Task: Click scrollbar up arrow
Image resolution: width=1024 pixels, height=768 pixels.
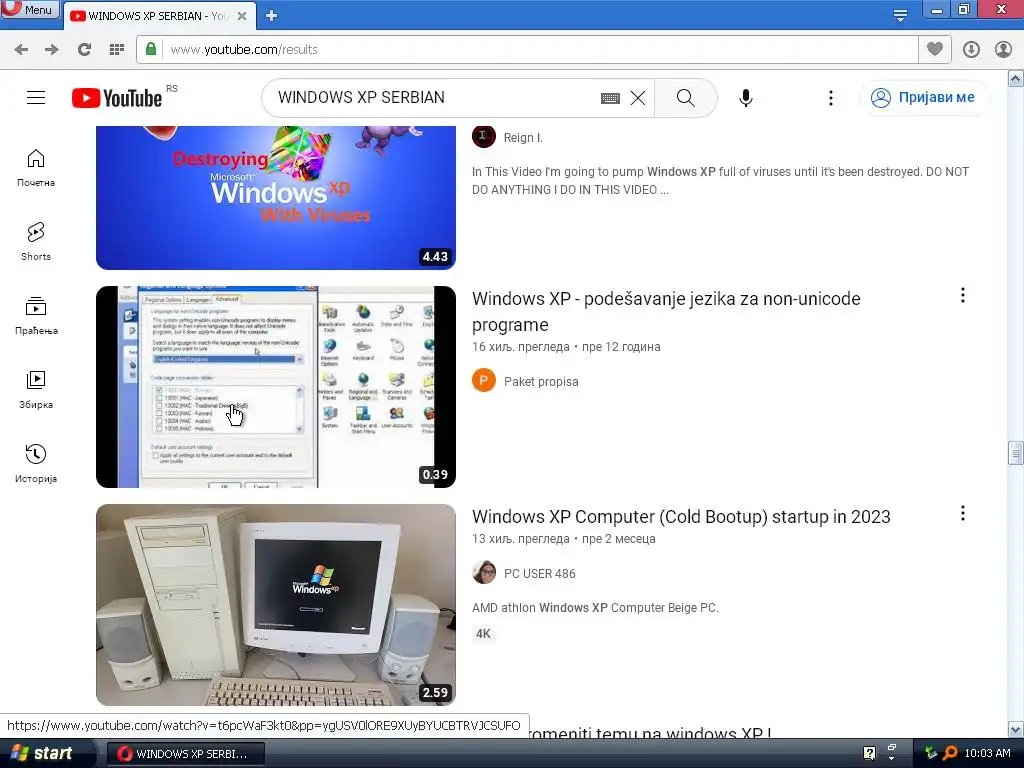Action: 1016,79
